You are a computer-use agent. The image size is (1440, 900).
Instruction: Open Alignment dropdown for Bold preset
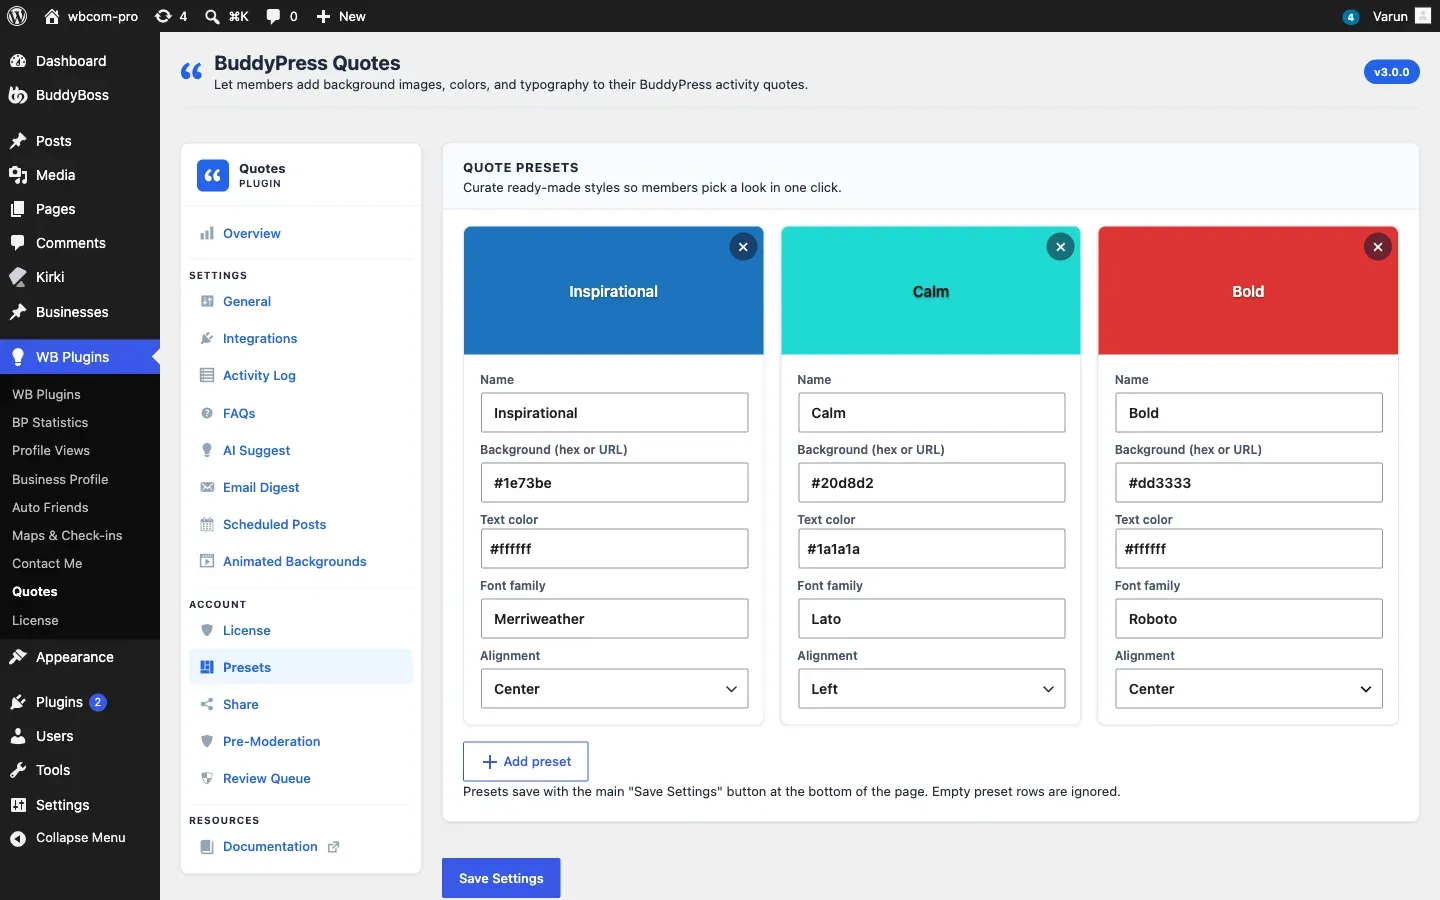[1248, 689]
